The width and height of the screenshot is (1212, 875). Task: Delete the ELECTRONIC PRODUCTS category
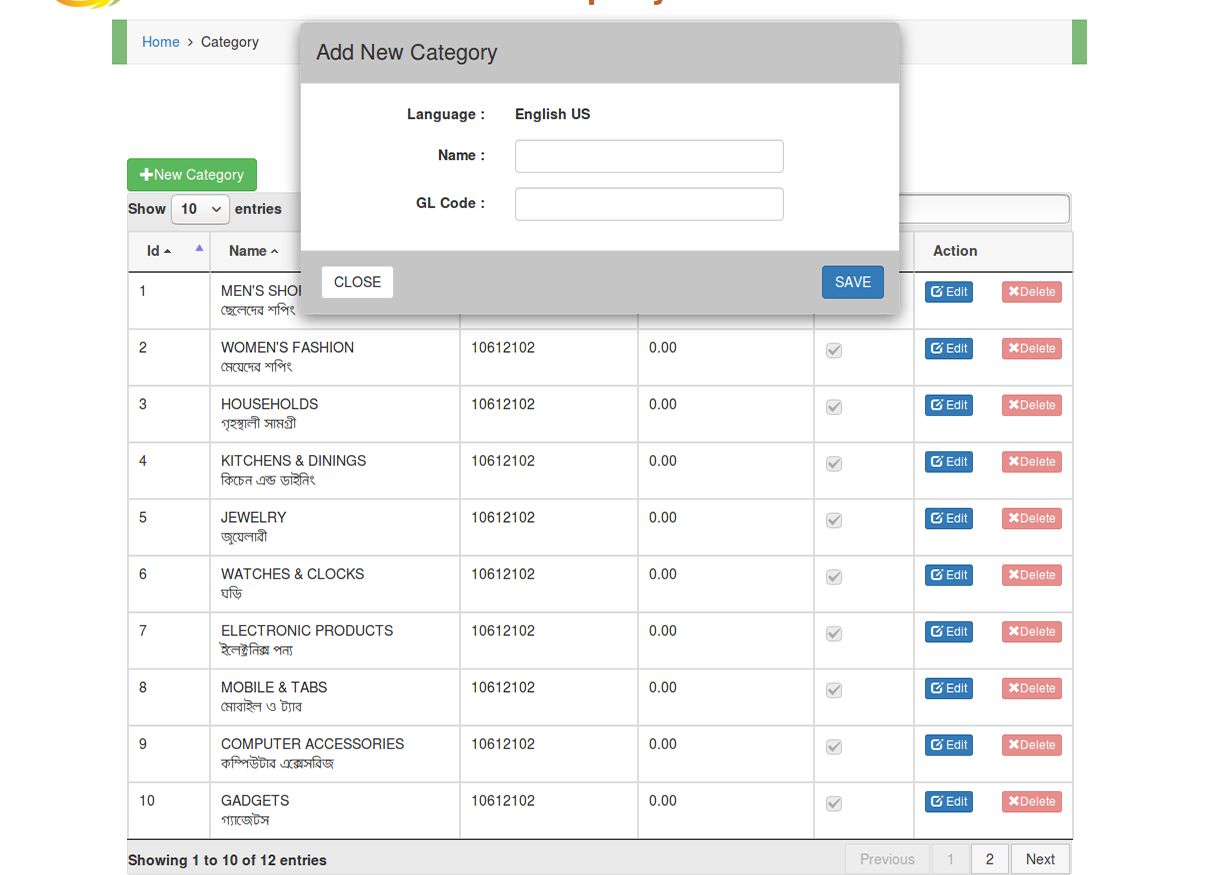1031,632
